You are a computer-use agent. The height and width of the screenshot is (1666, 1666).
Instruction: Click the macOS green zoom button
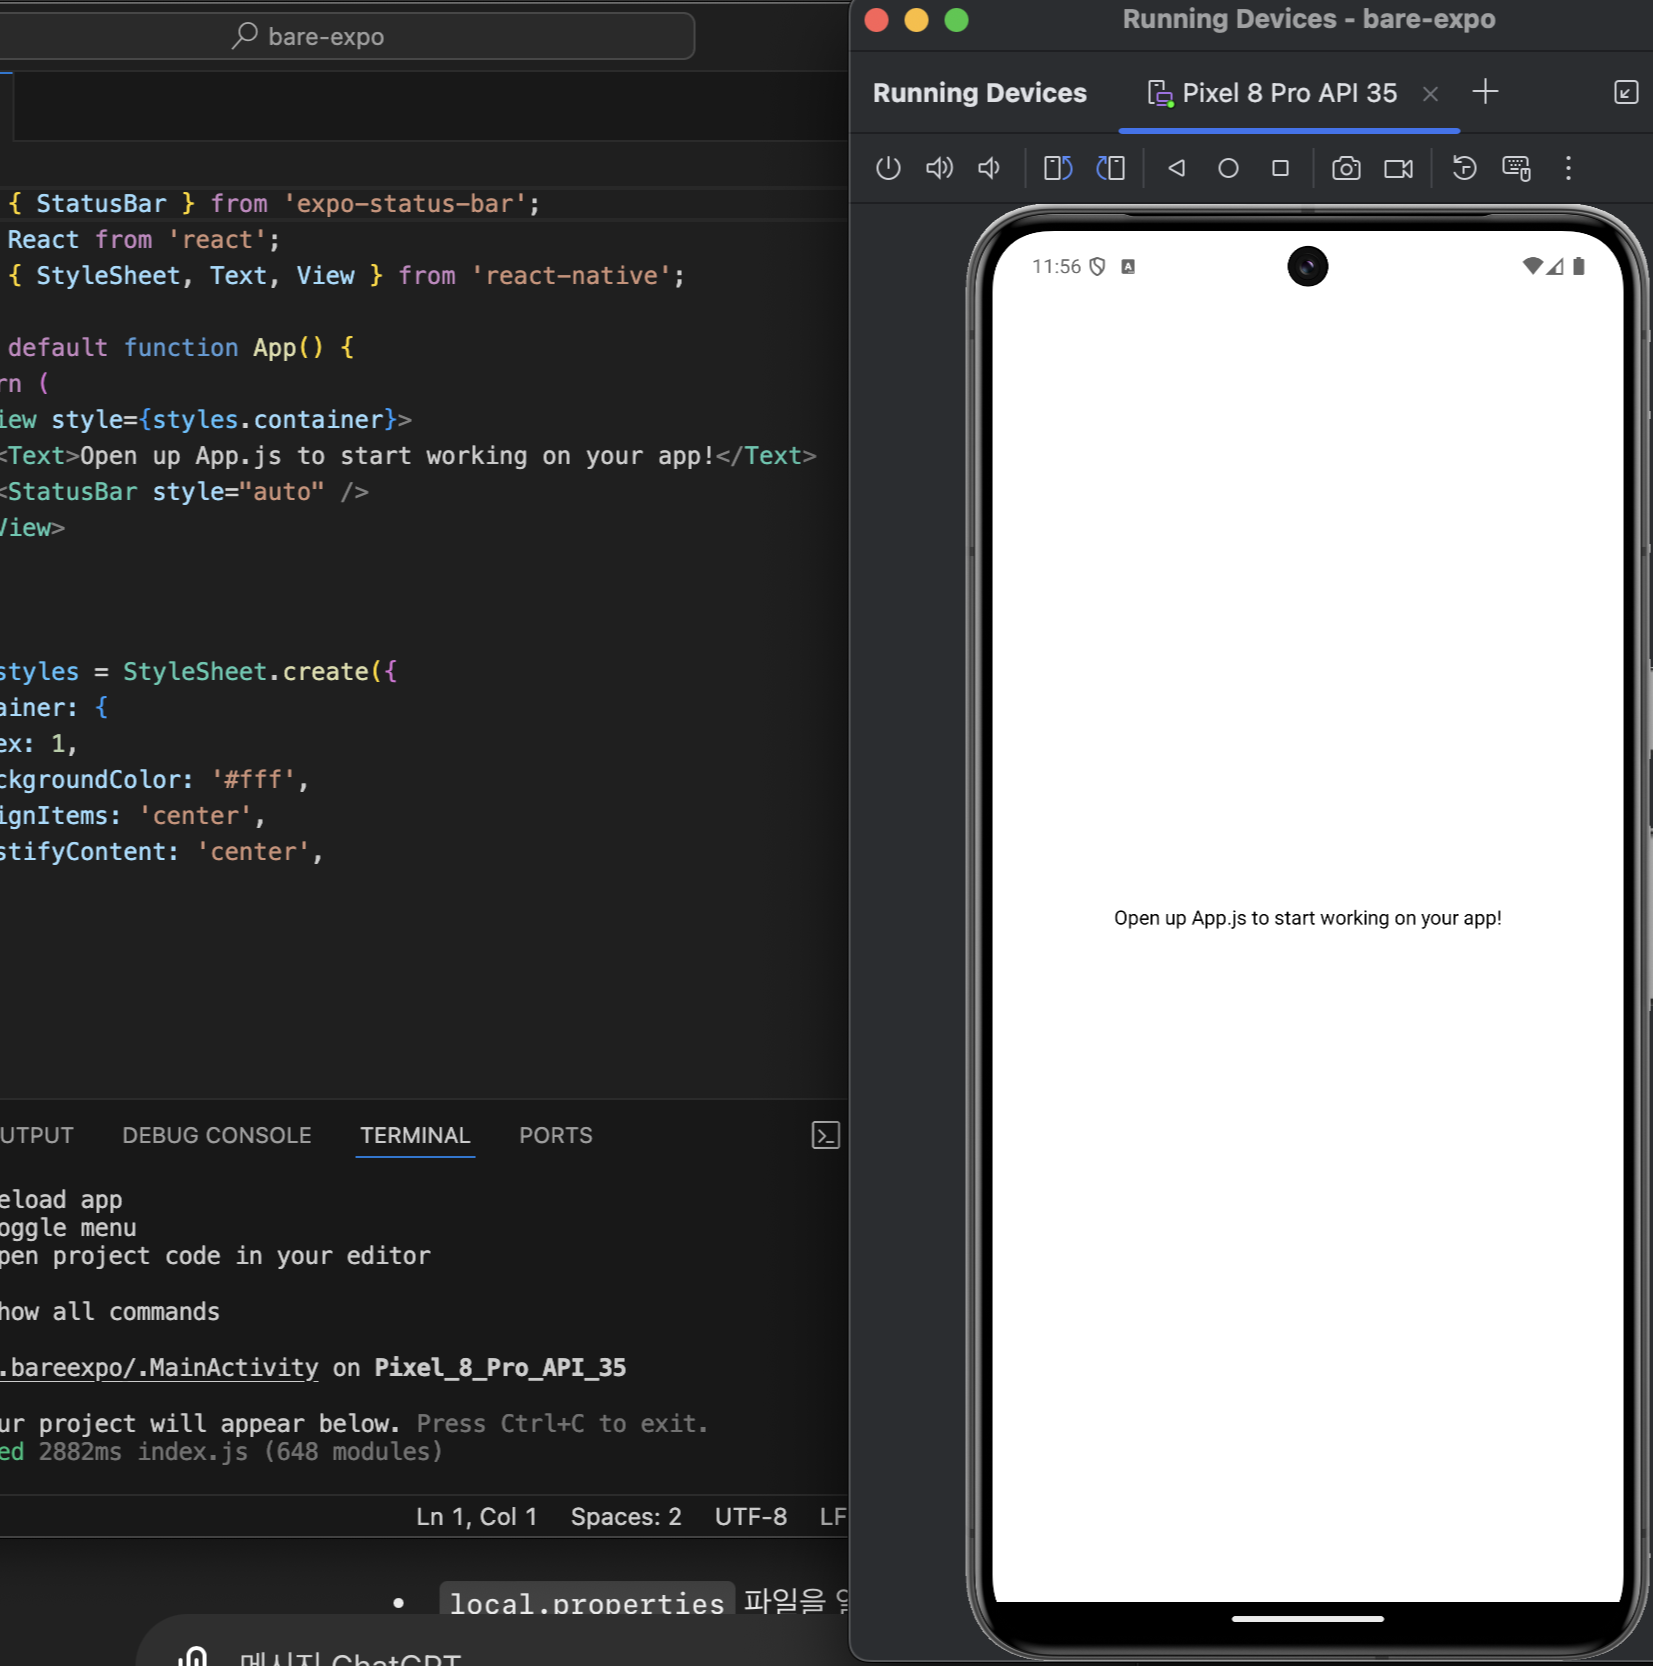click(x=956, y=20)
